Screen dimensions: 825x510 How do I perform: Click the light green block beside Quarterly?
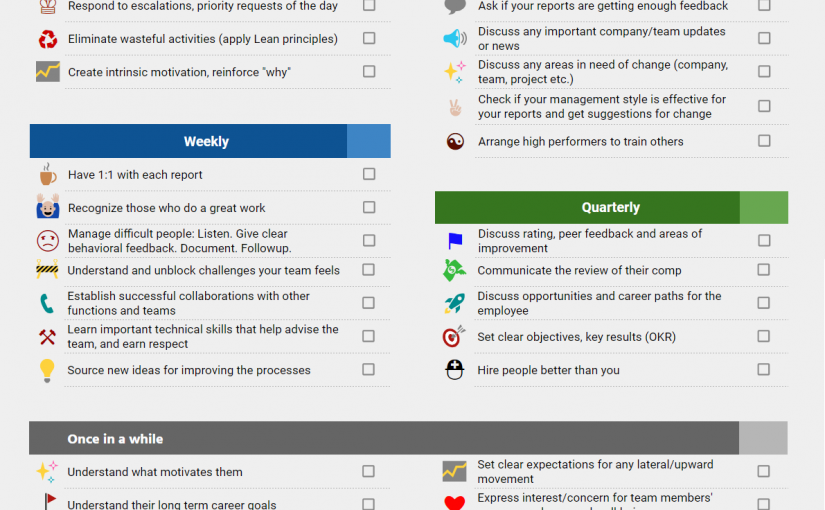coord(764,208)
